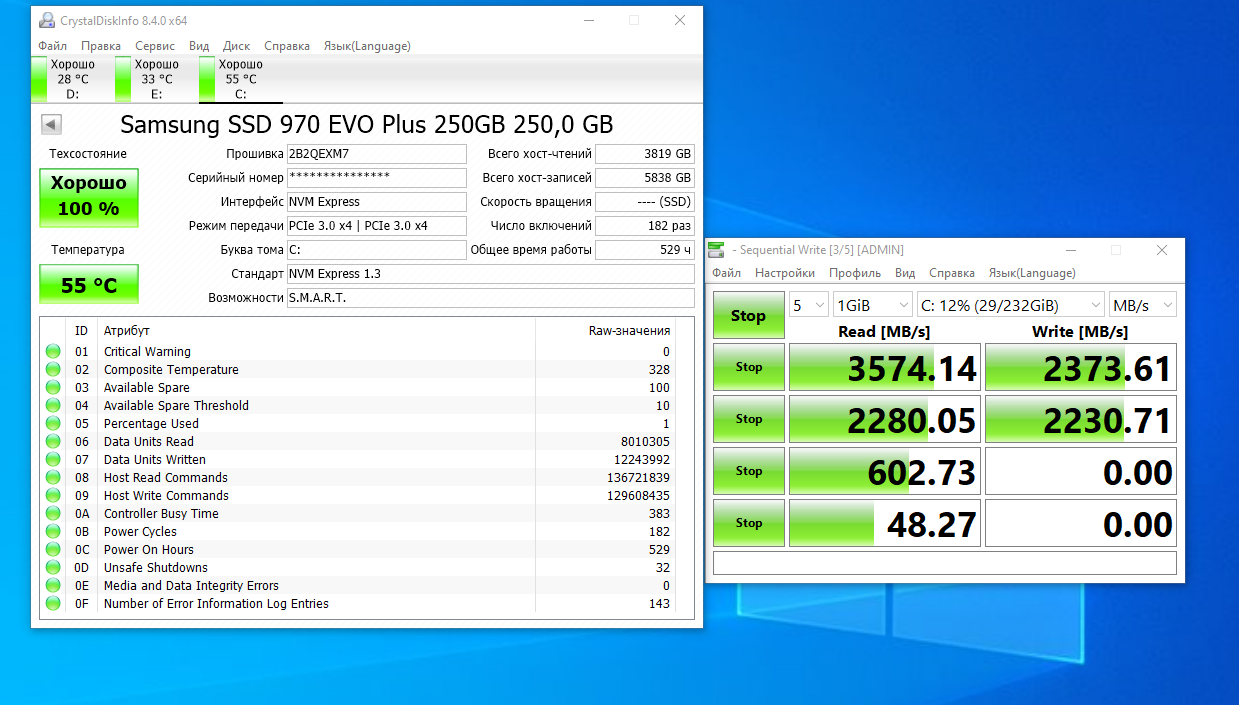Screen dimensions: 1239x705
Task: Select disk C: at 55 °C
Action: coord(240,79)
